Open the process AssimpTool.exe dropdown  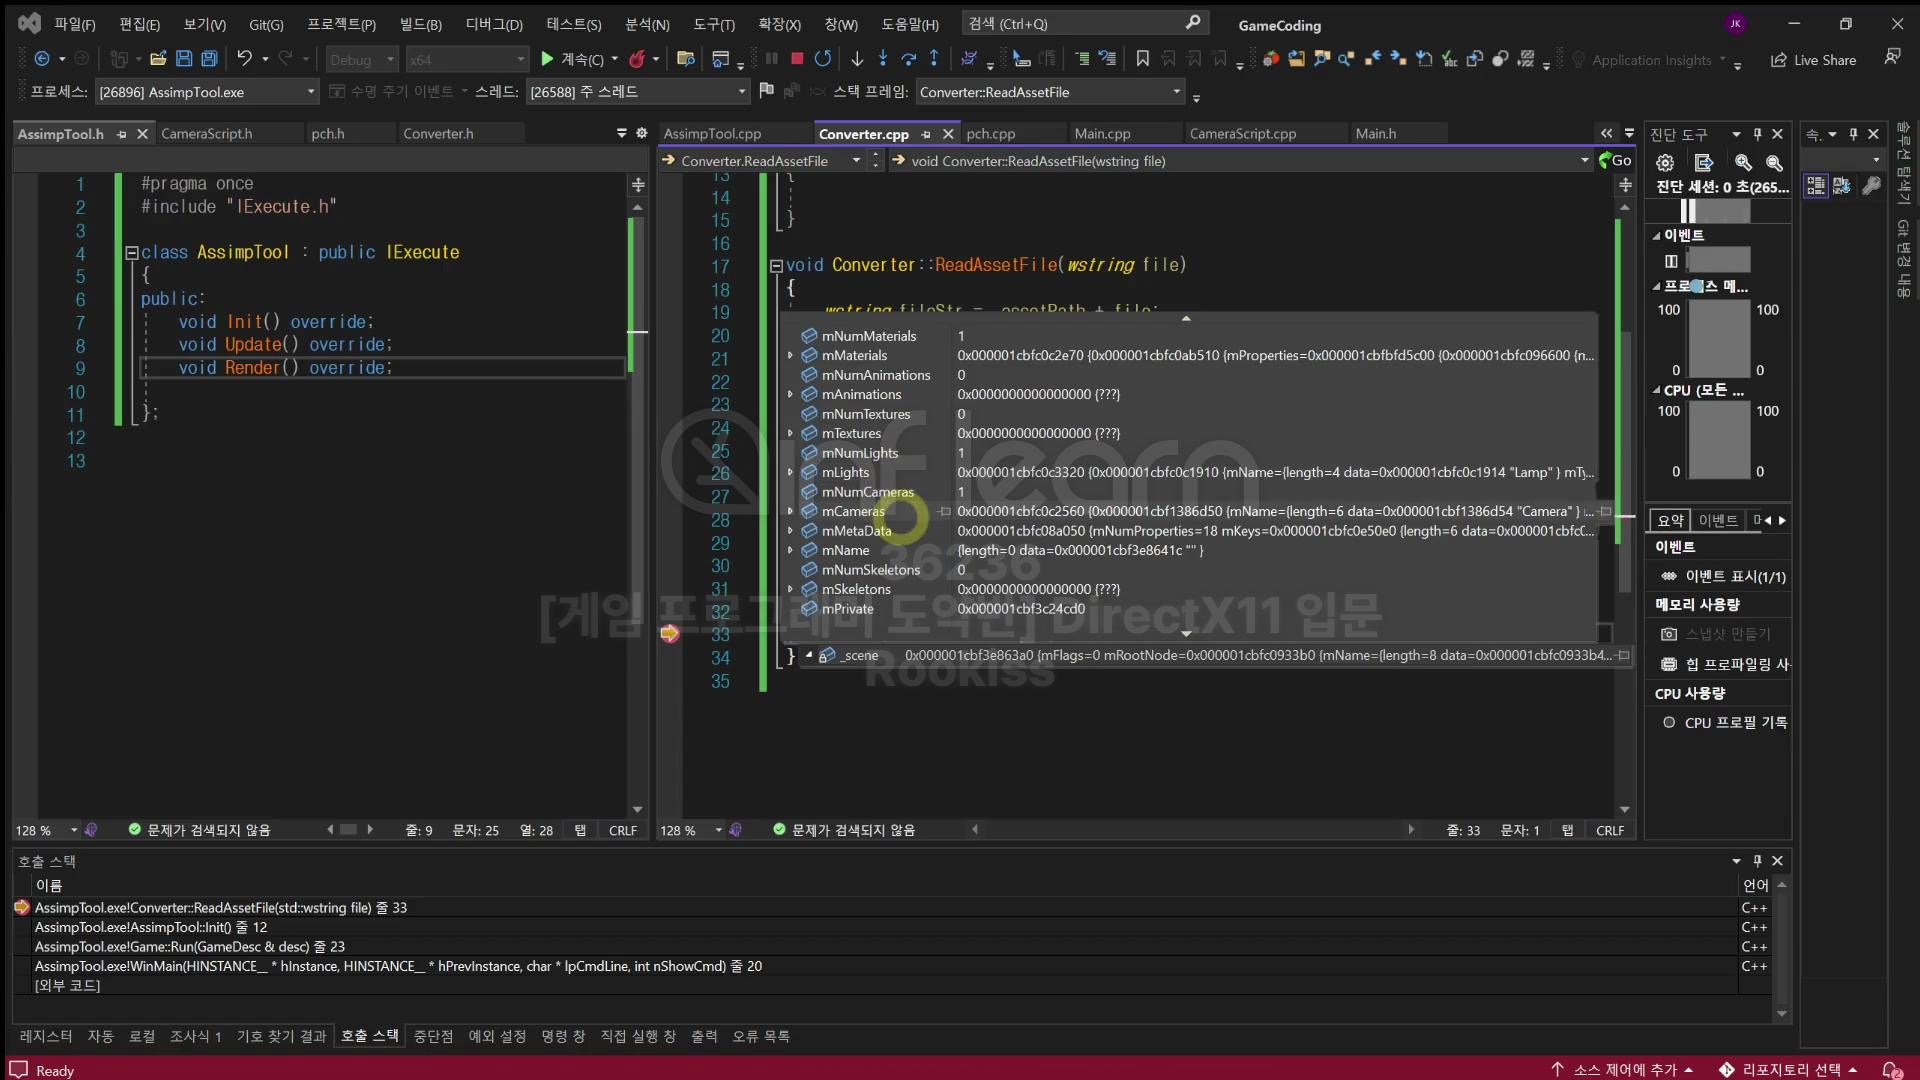310,92
